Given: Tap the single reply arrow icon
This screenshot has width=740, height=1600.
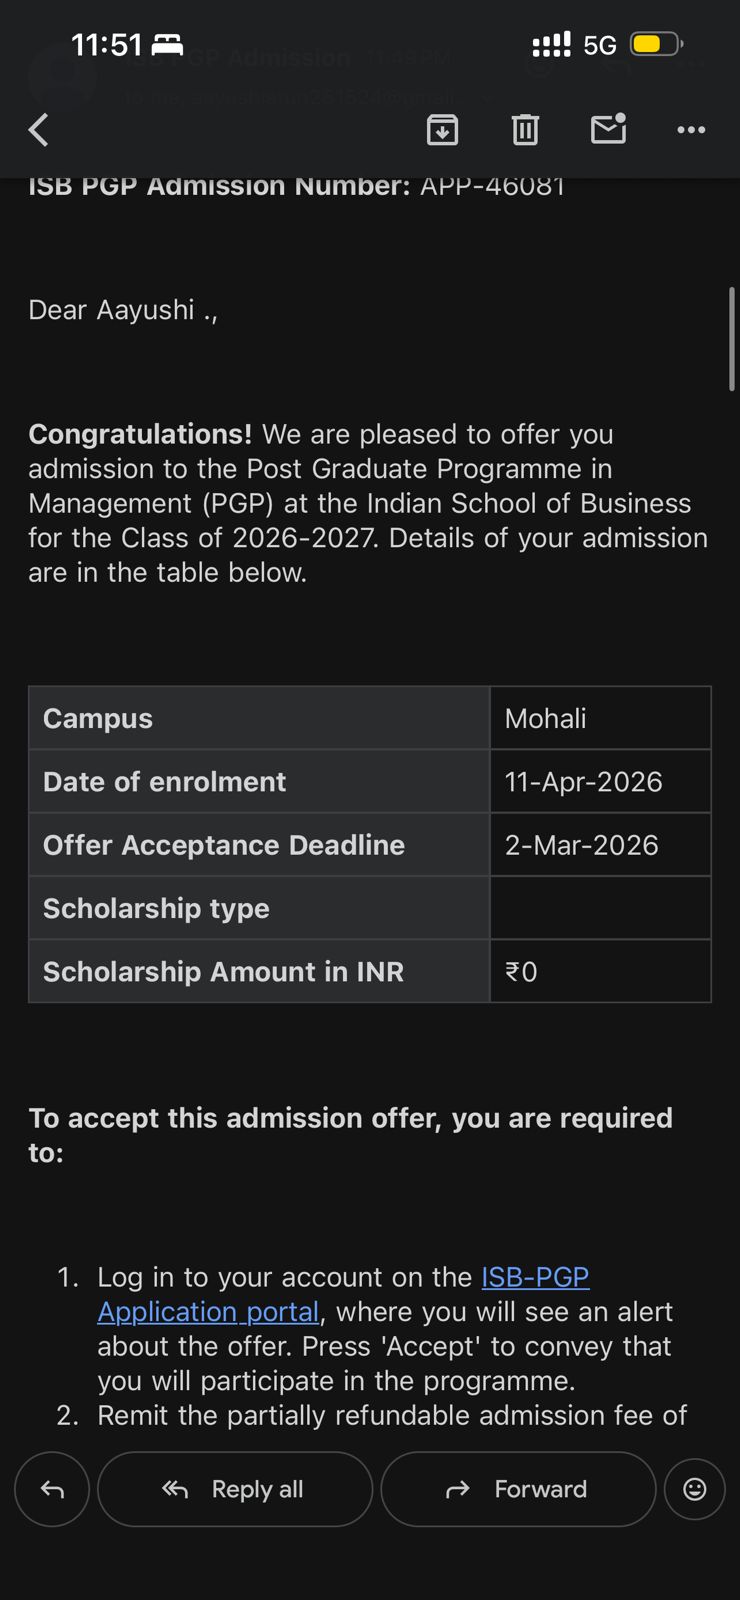Looking at the screenshot, I should tap(52, 1489).
